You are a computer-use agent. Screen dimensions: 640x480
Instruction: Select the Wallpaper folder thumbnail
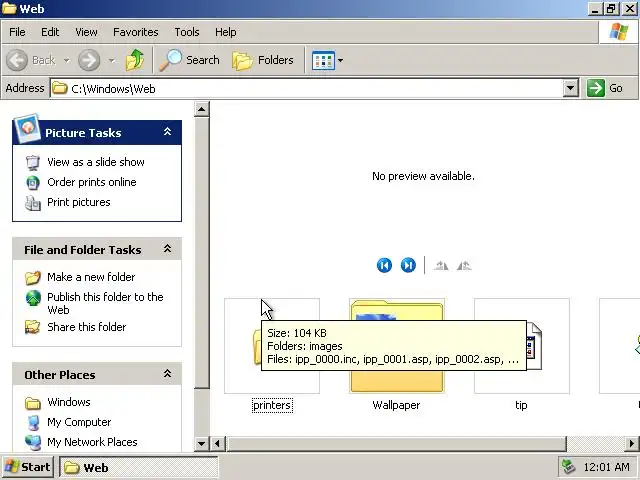(x=397, y=346)
